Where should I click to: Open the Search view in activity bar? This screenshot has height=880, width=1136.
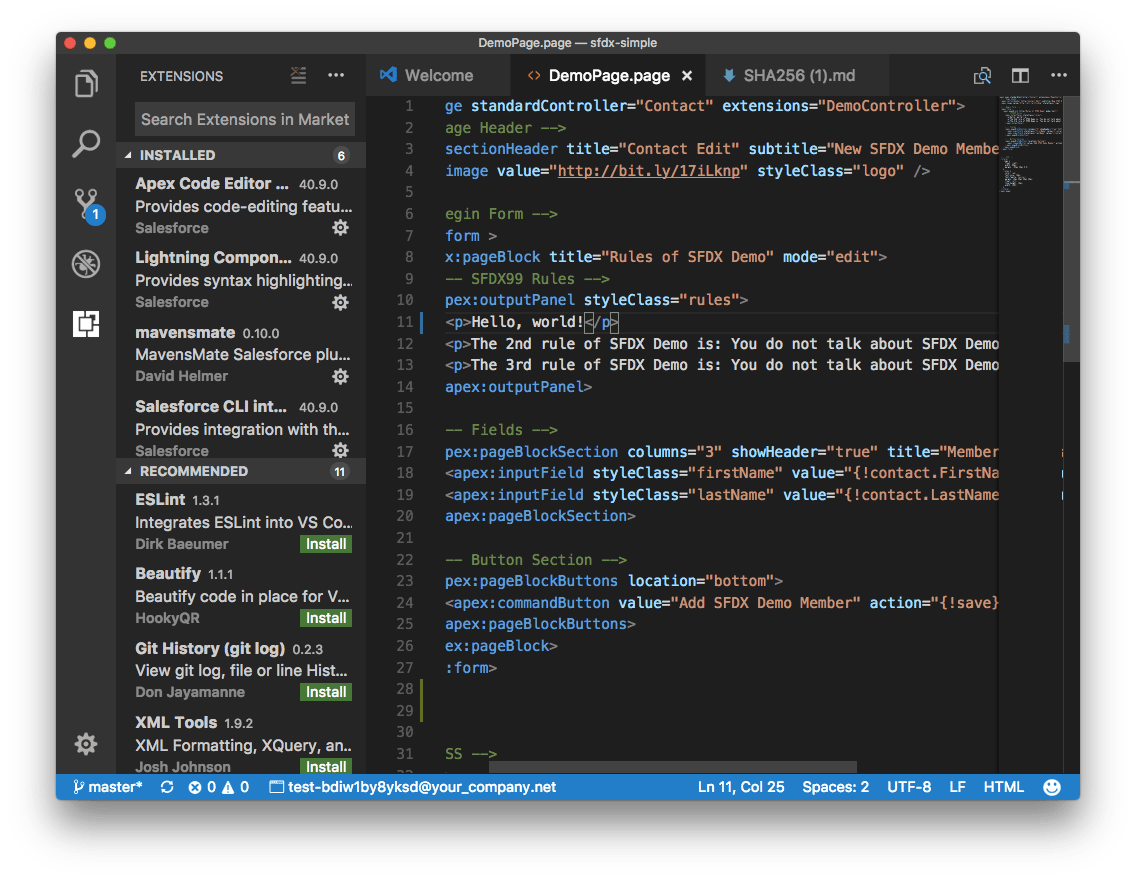[86, 143]
